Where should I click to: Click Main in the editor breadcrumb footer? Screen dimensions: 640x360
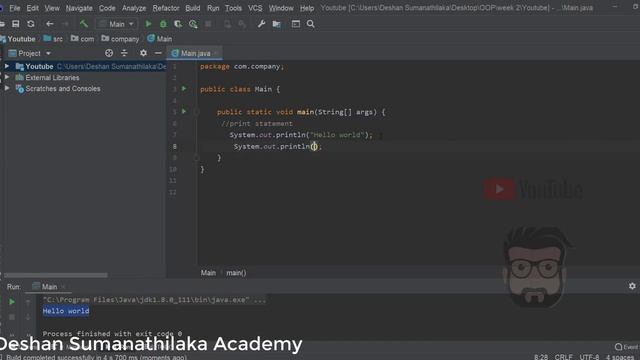click(x=208, y=273)
